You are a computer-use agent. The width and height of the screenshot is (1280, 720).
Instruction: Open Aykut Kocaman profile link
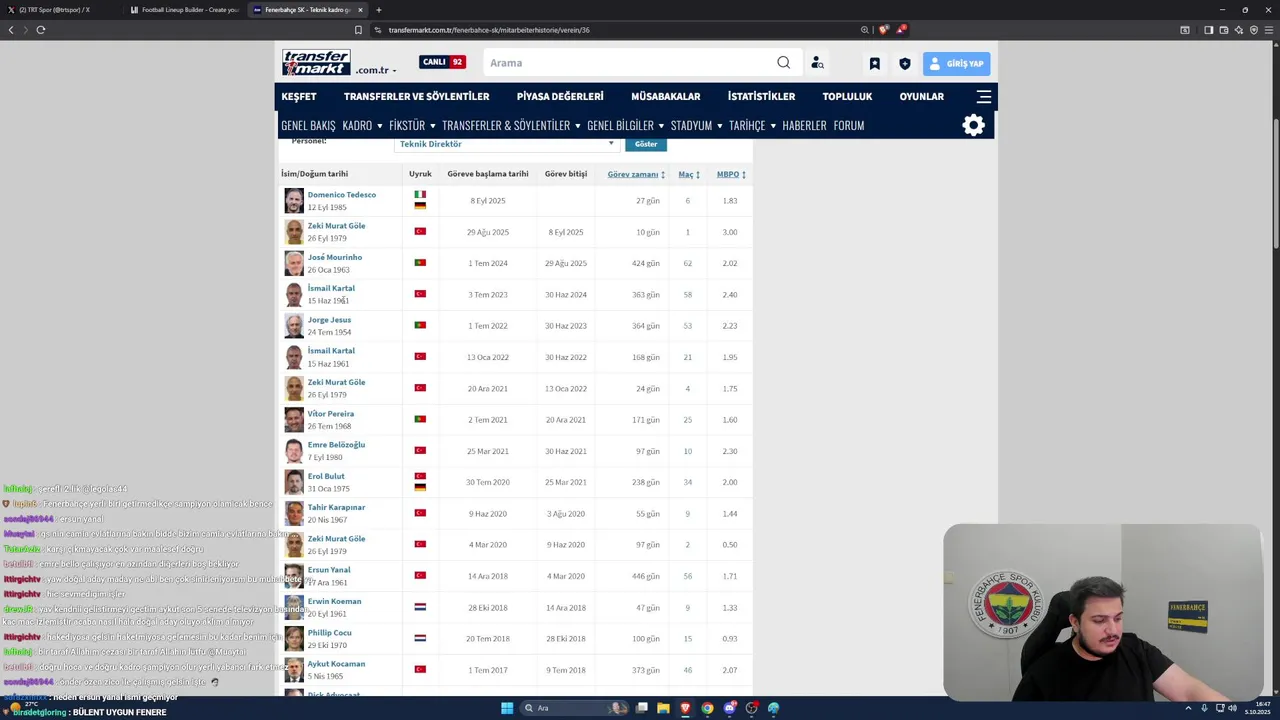tap(336, 664)
